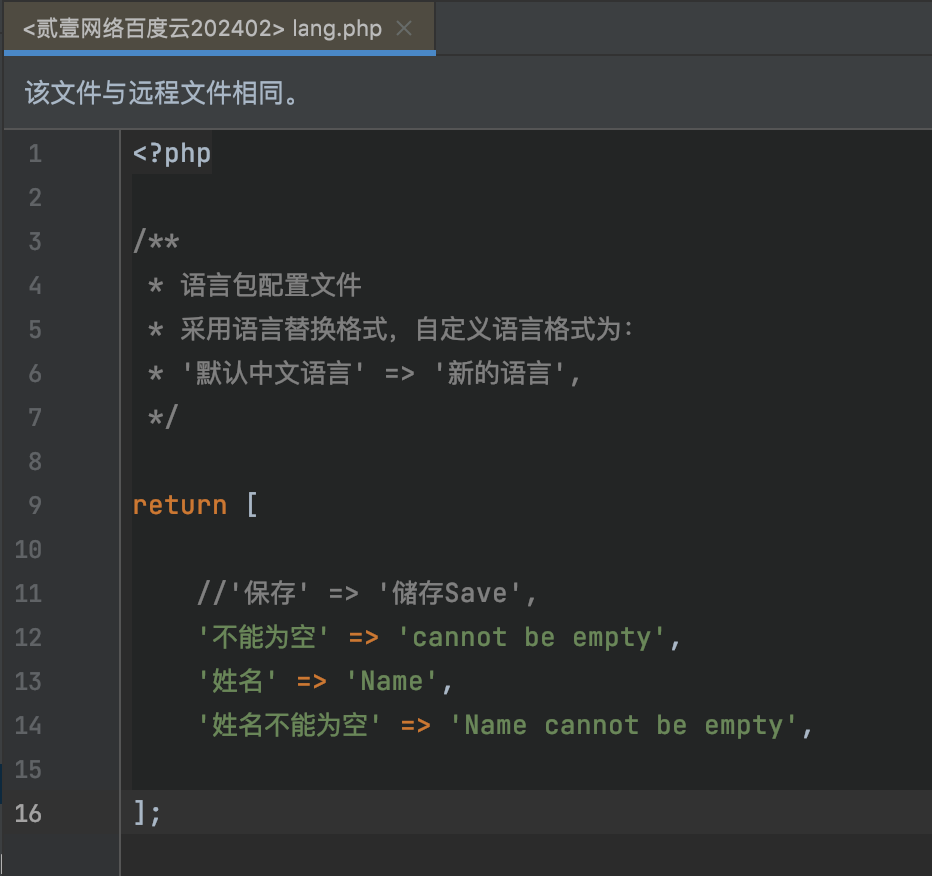The width and height of the screenshot is (932, 876).
Task: Click line number 9 in the gutter
Action: [x=35, y=505]
